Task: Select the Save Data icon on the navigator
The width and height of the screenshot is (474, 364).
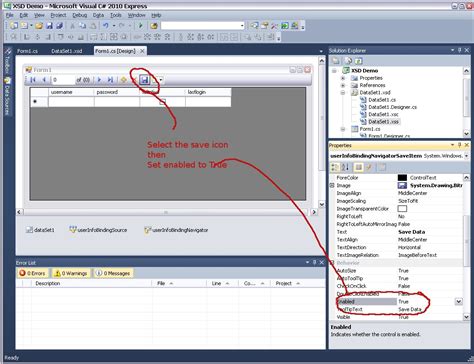Action: point(144,80)
